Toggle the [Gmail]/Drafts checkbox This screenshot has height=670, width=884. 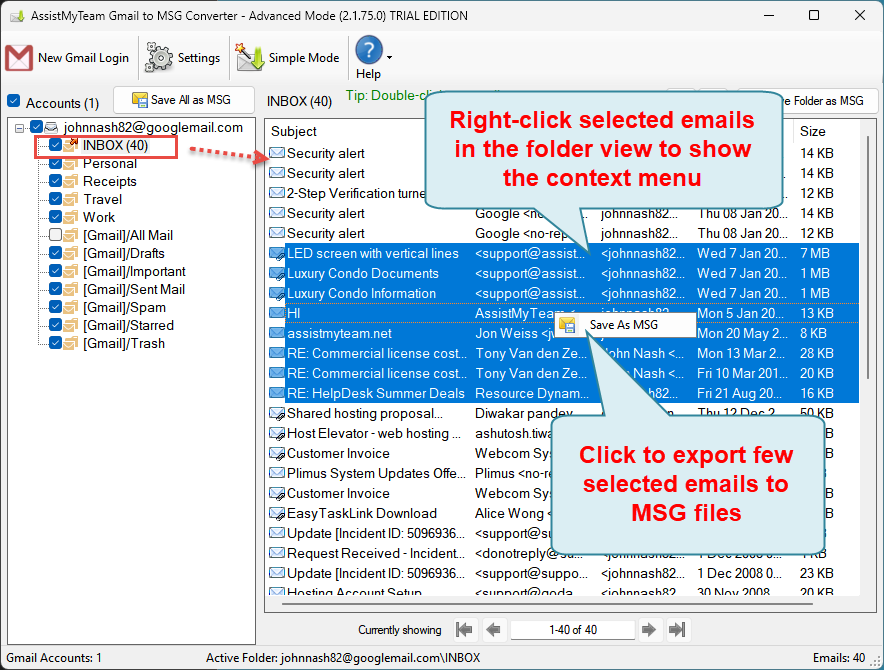(x=55, y=253)
